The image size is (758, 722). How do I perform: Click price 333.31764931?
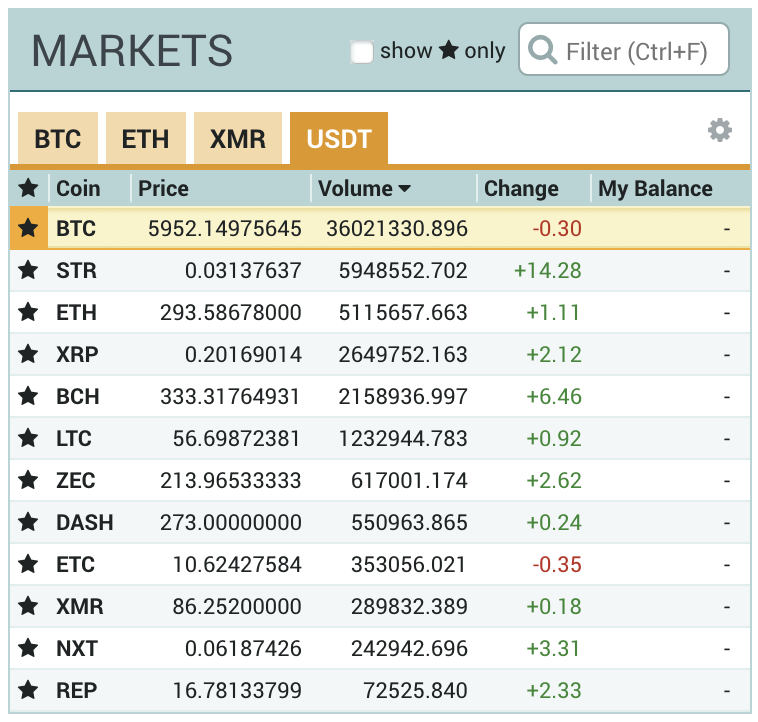pos(230,397)
